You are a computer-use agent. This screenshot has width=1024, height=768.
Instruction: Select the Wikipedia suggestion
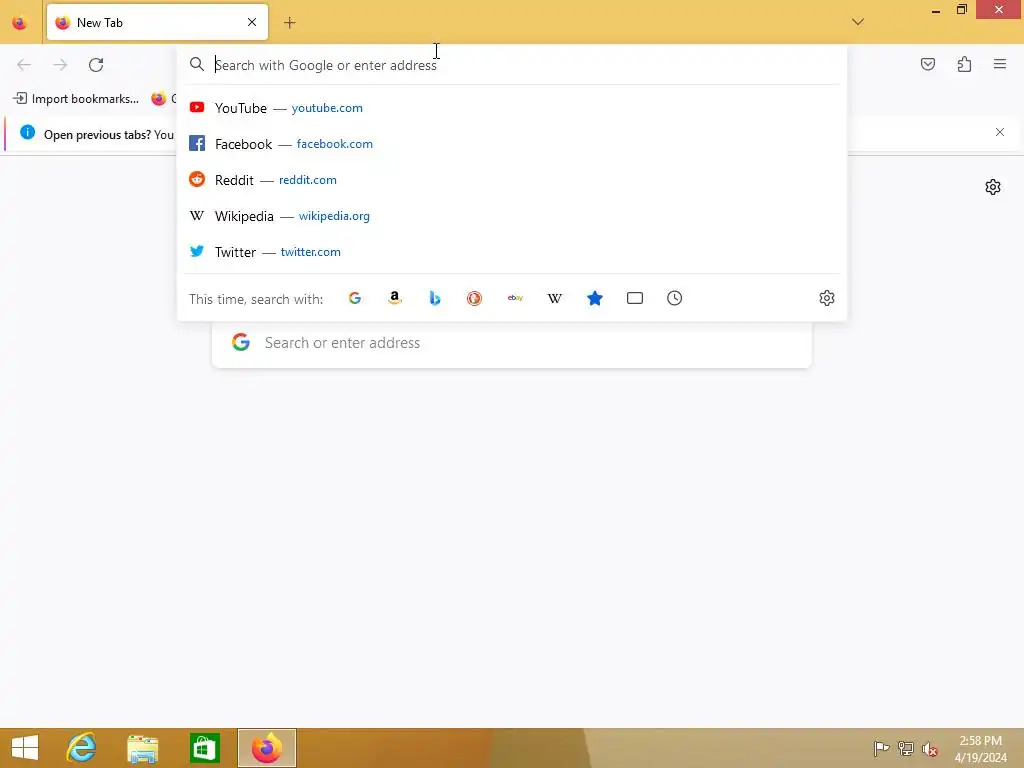click(512, 216)
